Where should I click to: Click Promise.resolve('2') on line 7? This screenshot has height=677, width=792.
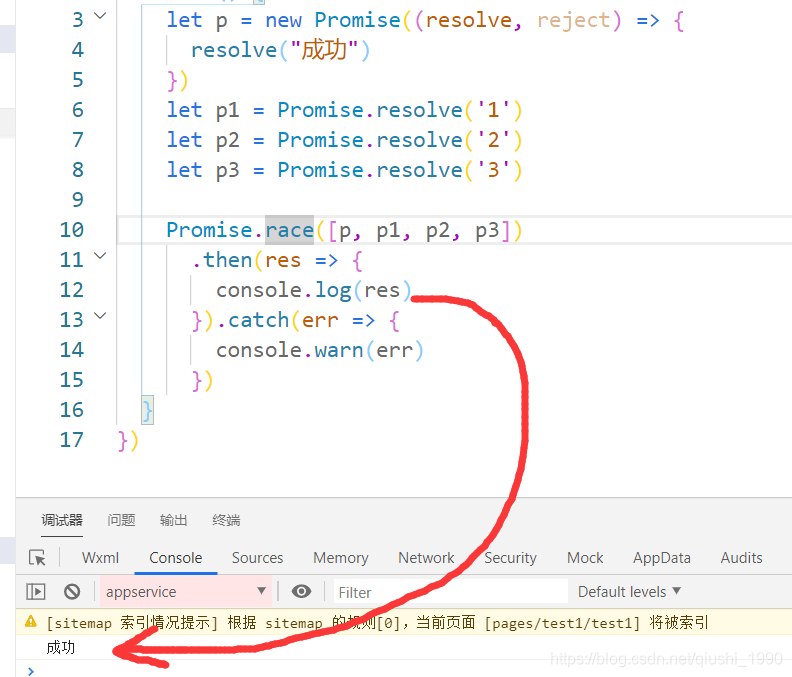coord(400,140)
